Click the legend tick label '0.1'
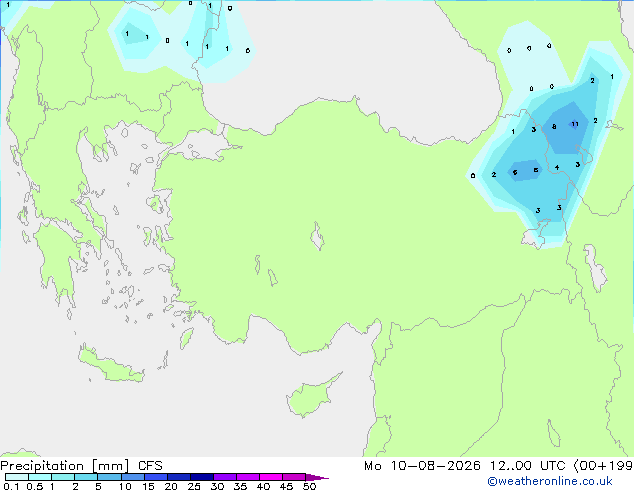The width and height of the screenshot is (634, 490). click(x=11, y=486)
